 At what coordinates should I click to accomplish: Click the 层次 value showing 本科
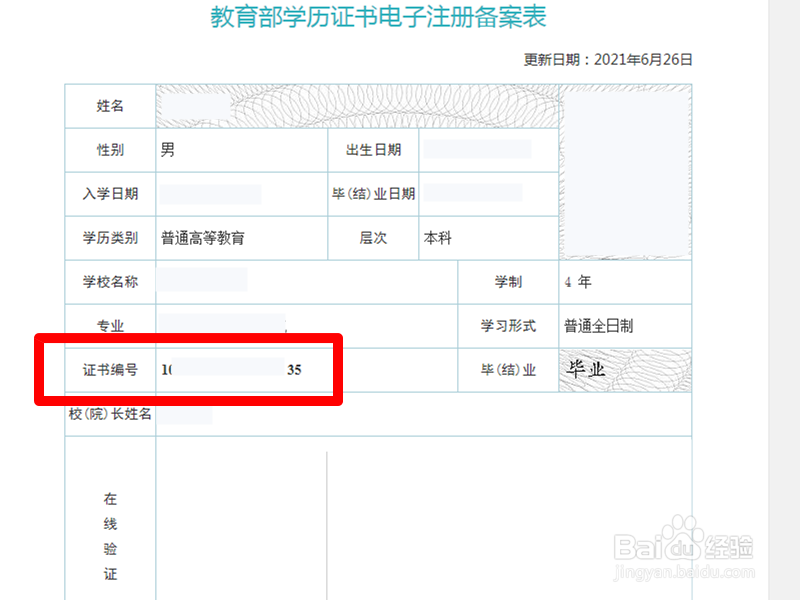[x=435, y=238]
